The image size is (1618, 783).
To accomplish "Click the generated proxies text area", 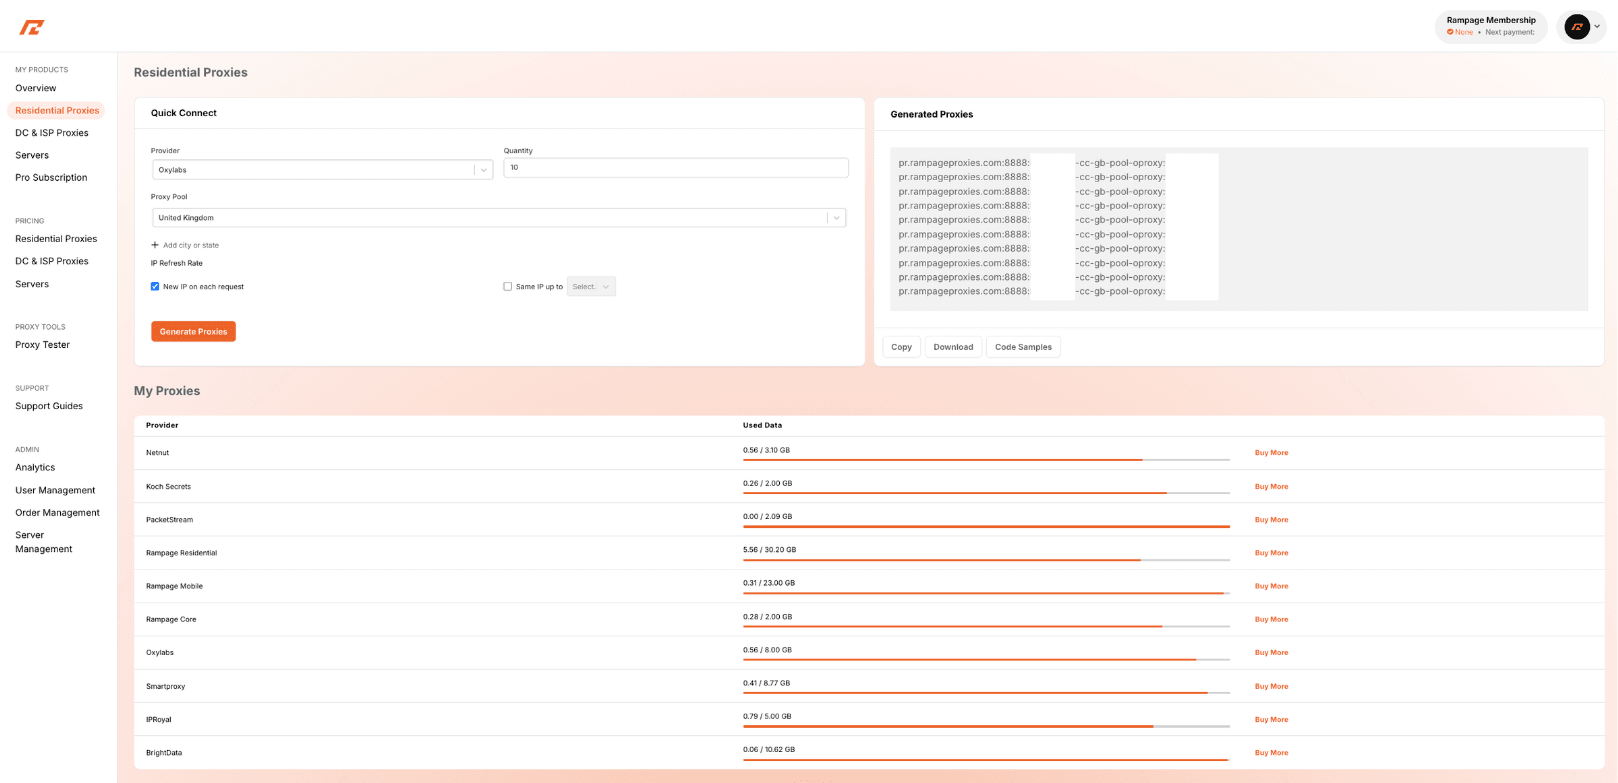I will 1239,228.
